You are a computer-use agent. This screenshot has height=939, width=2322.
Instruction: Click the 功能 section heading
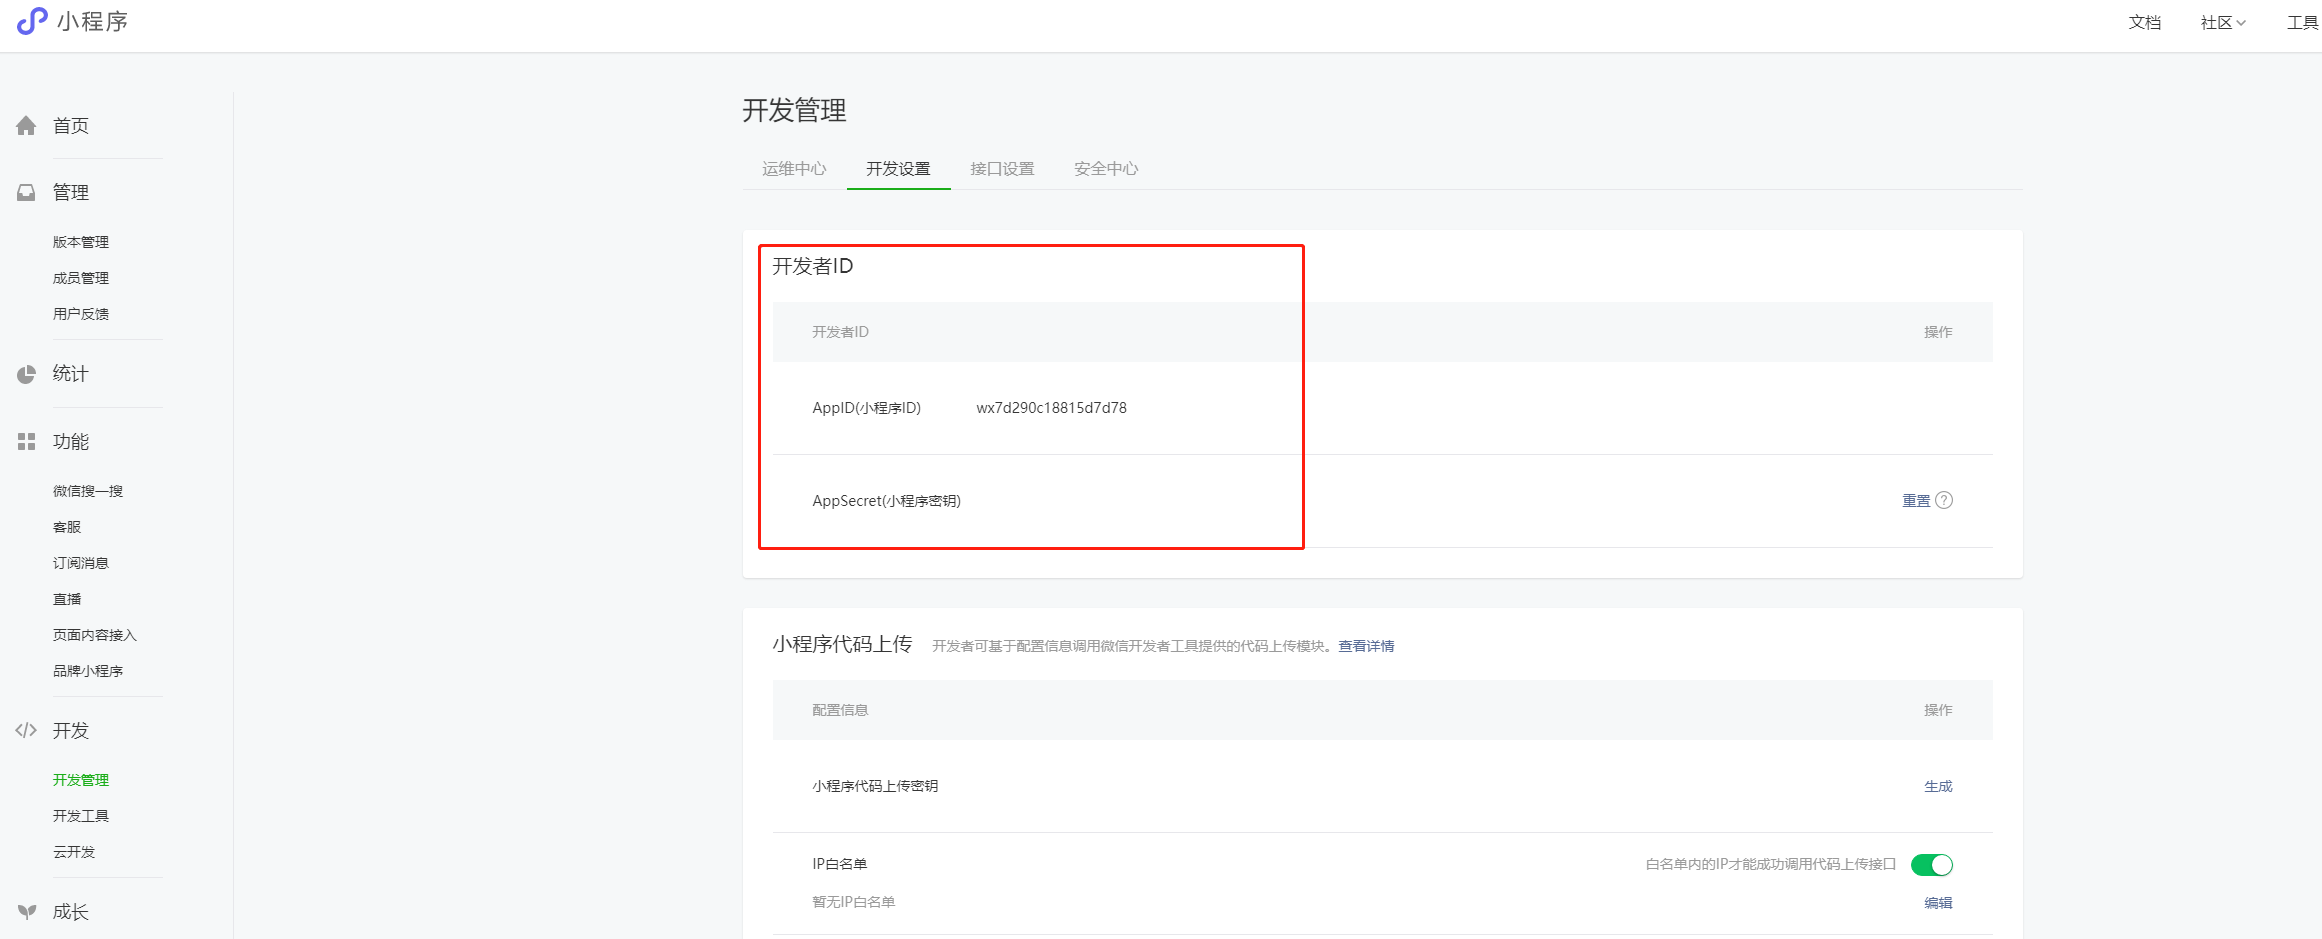71,441
